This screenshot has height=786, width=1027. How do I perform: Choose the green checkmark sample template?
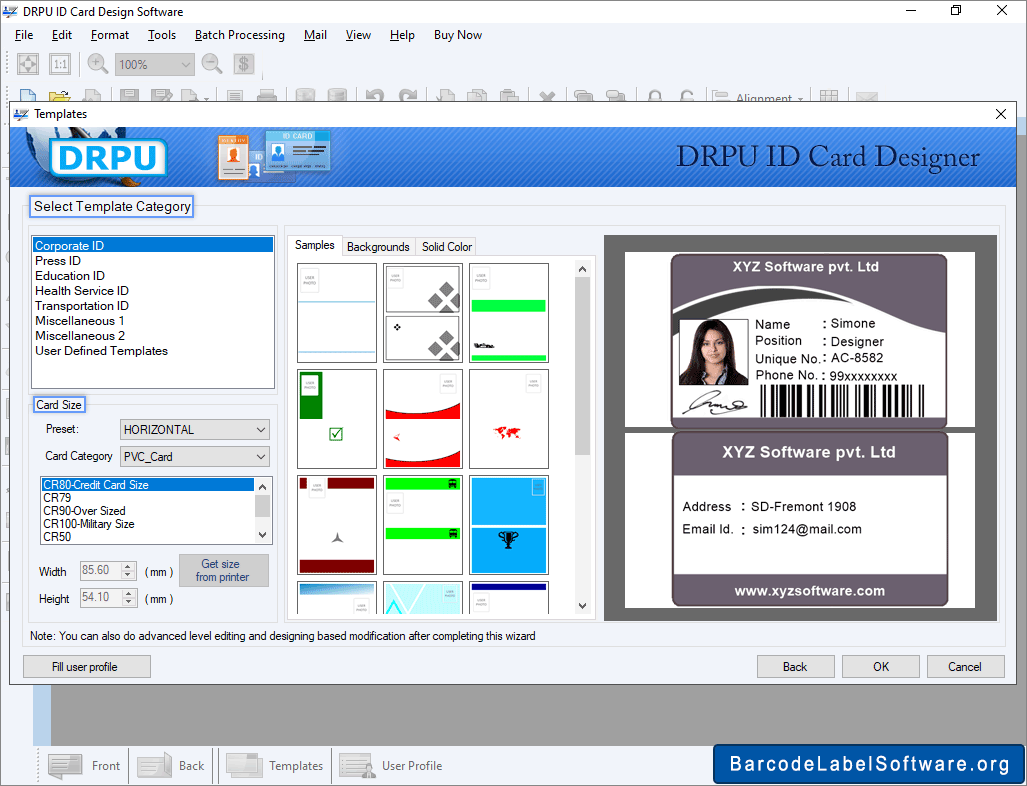coord(337,419)
